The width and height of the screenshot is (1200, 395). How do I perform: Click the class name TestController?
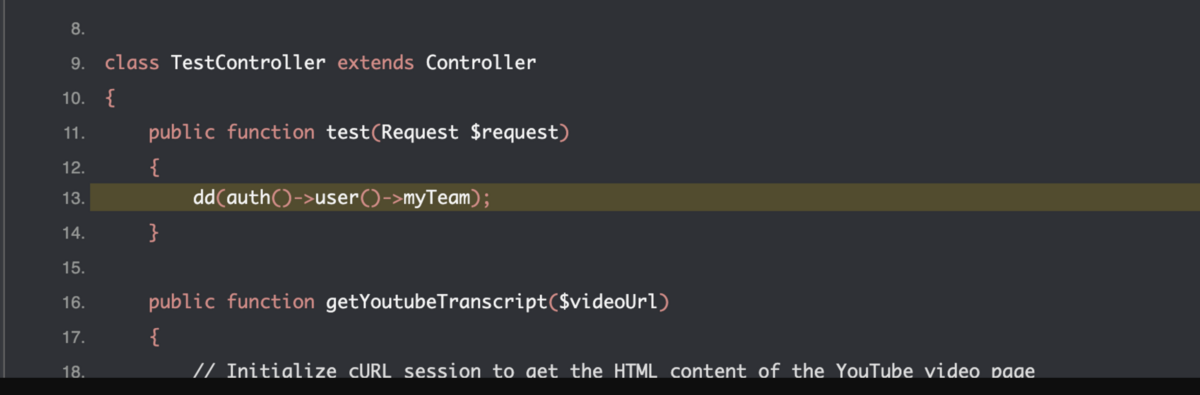[x=248, y=63]
